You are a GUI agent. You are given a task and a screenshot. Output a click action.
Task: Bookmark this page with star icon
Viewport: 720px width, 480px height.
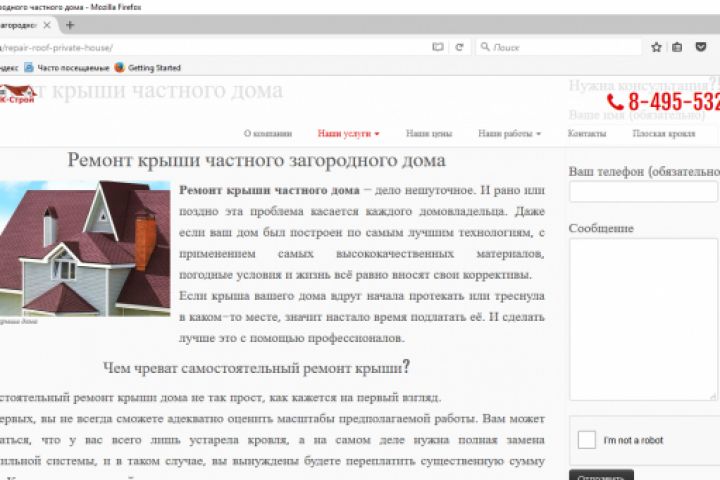click(x=656, y=47)
